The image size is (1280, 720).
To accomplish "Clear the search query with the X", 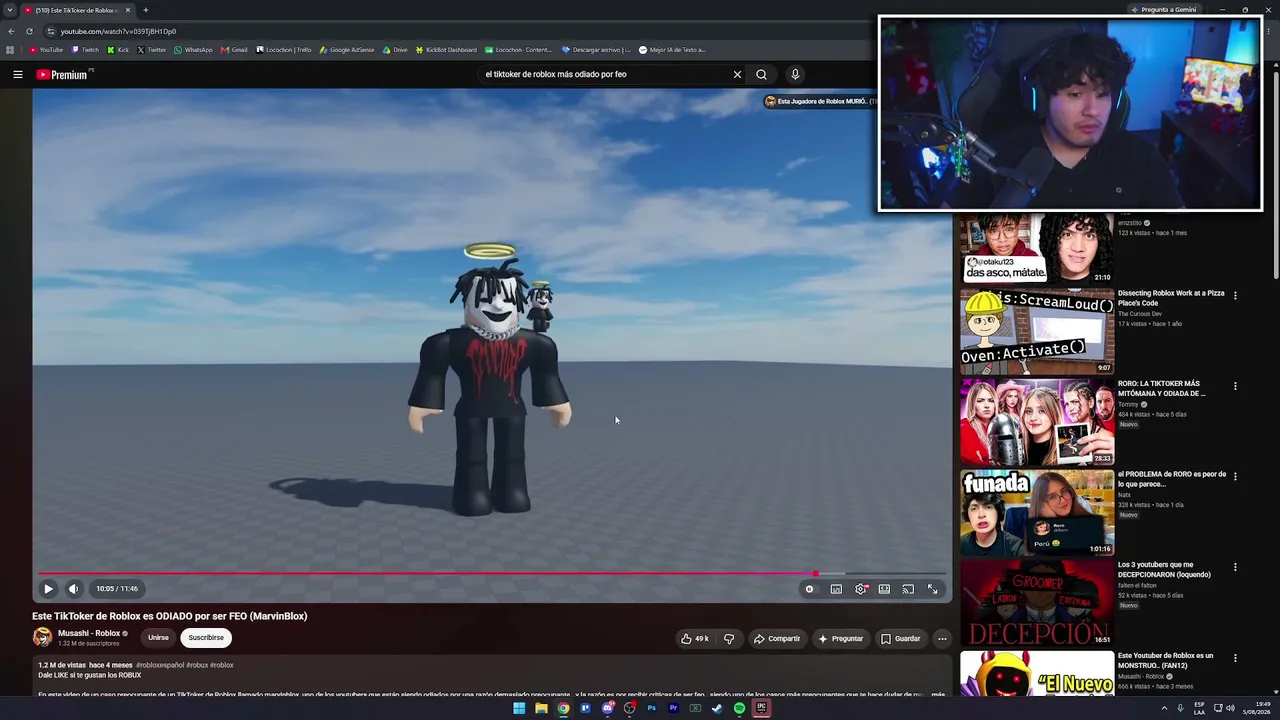I will (737, 74).
